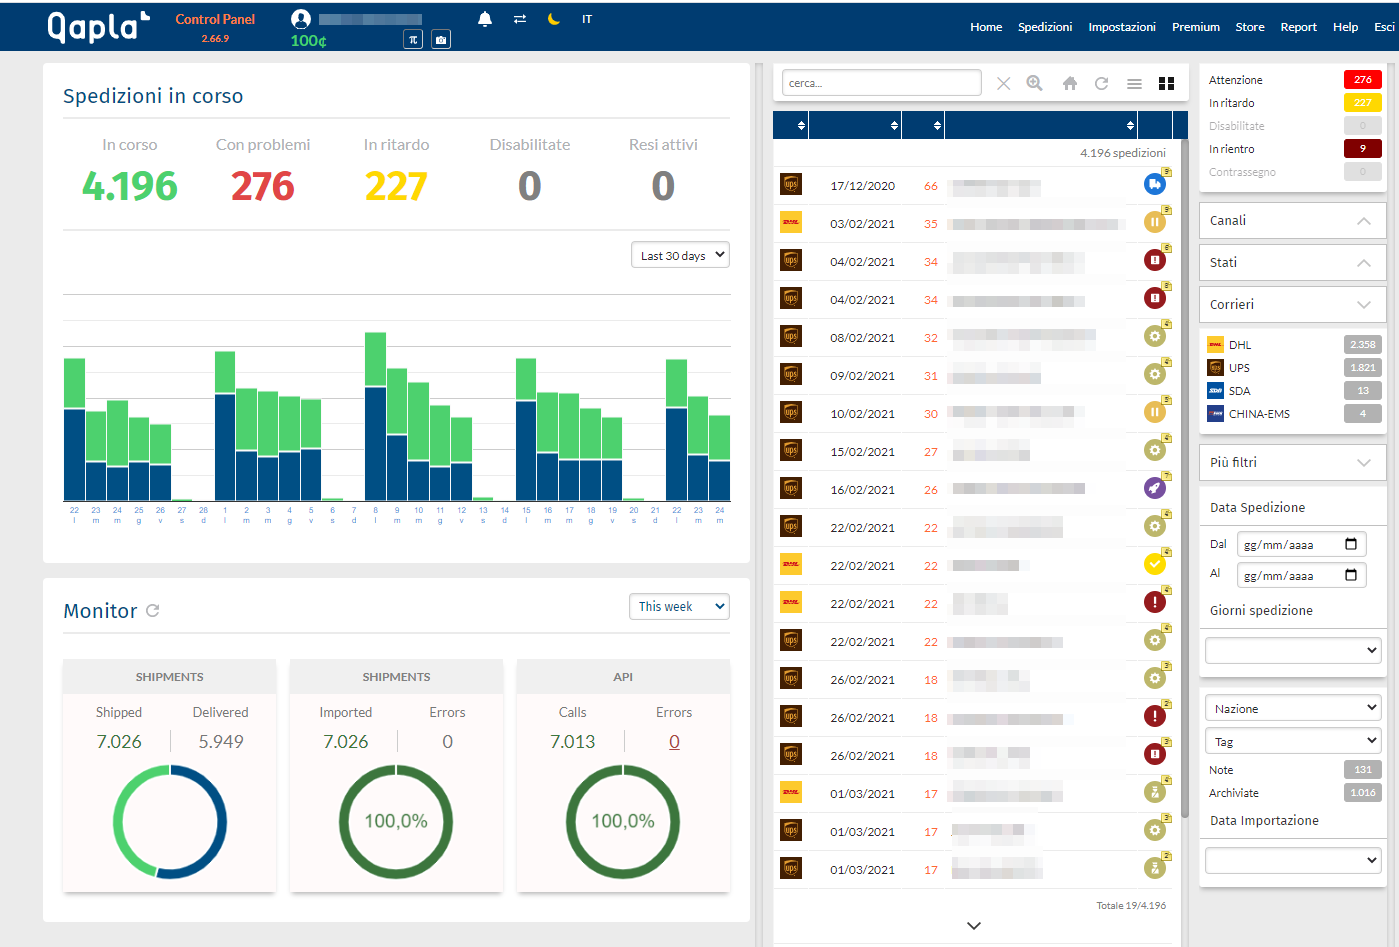
Task: Expand the Corrieri section
Action: coord(1292,305)
